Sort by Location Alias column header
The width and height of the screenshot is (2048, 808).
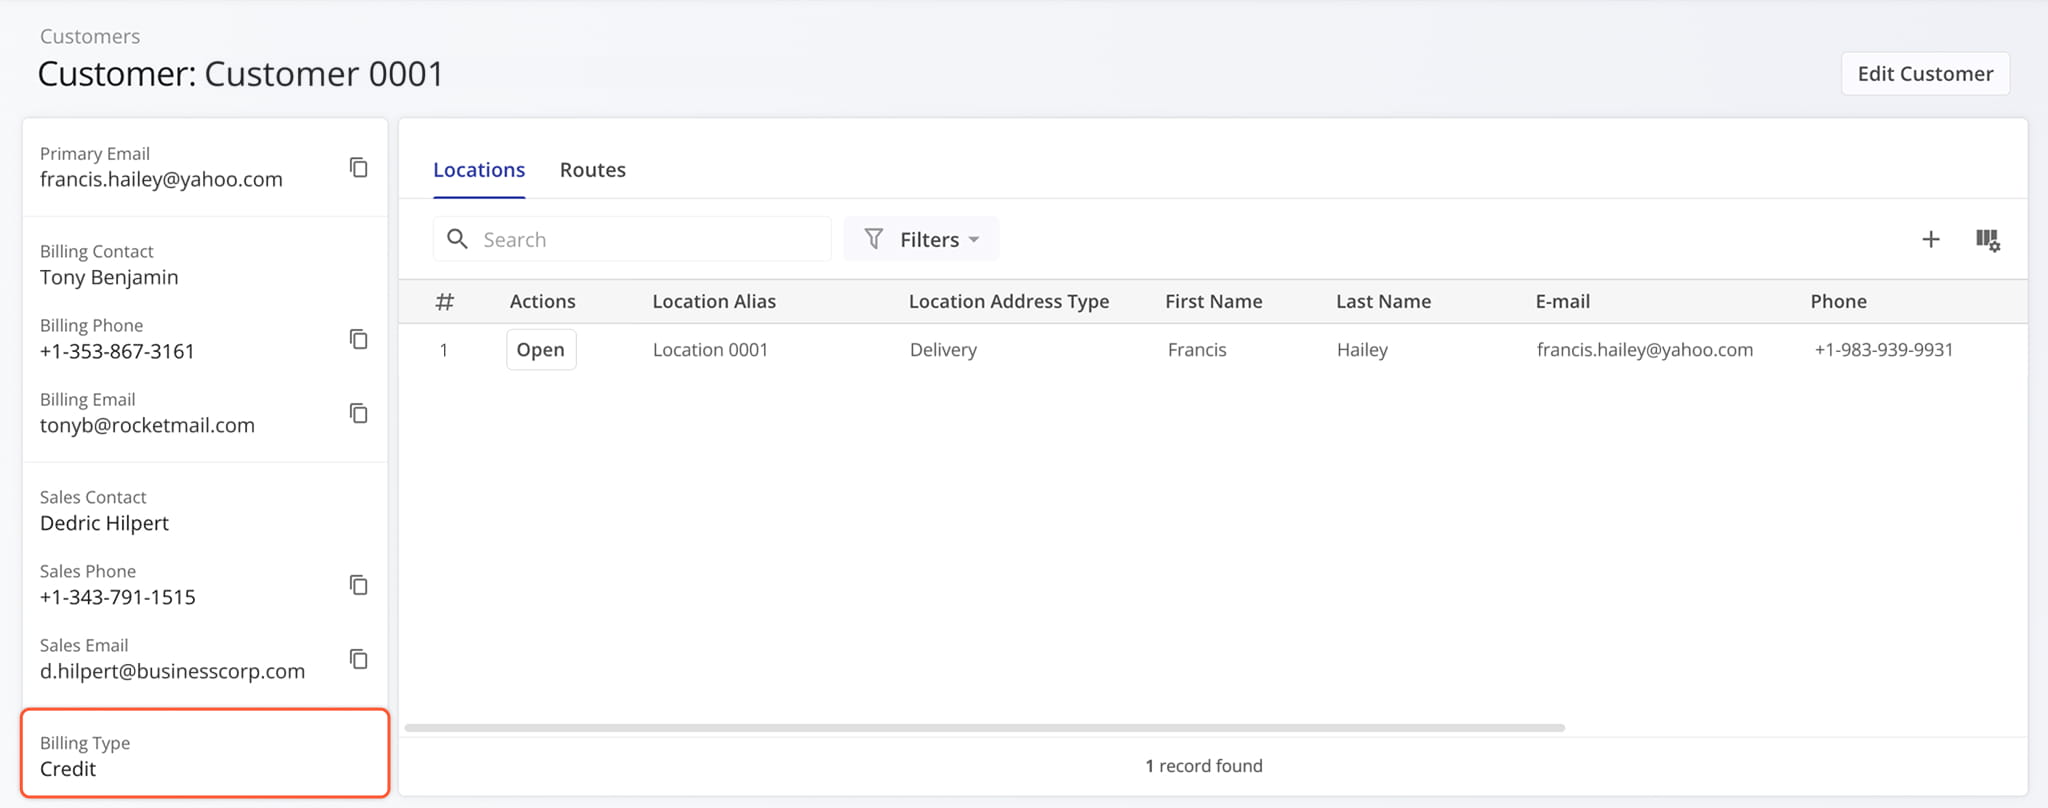tap(714, 301)
